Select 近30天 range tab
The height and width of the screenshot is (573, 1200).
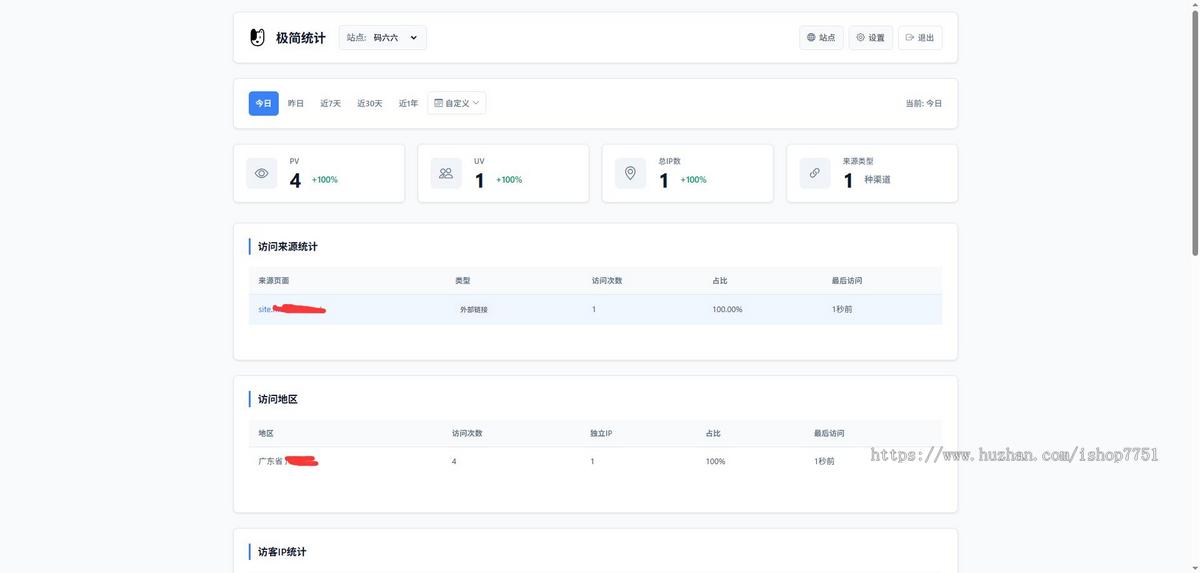[x=370, y=103]
